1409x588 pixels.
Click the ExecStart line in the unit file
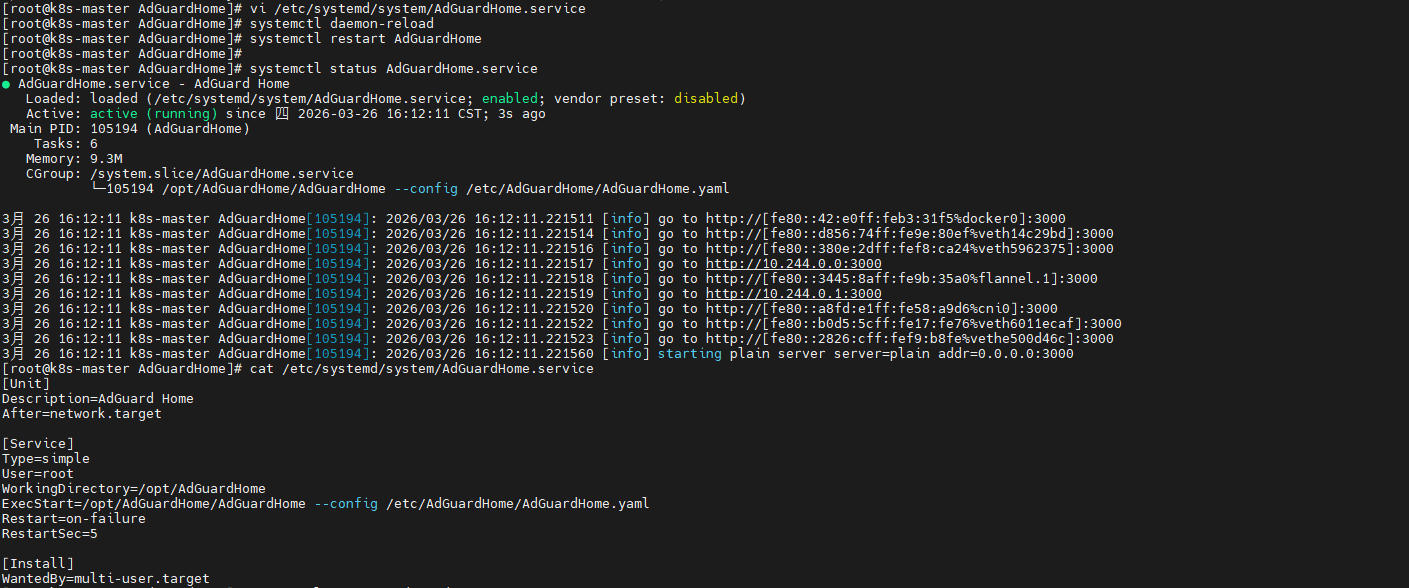[x=326, y=504]
